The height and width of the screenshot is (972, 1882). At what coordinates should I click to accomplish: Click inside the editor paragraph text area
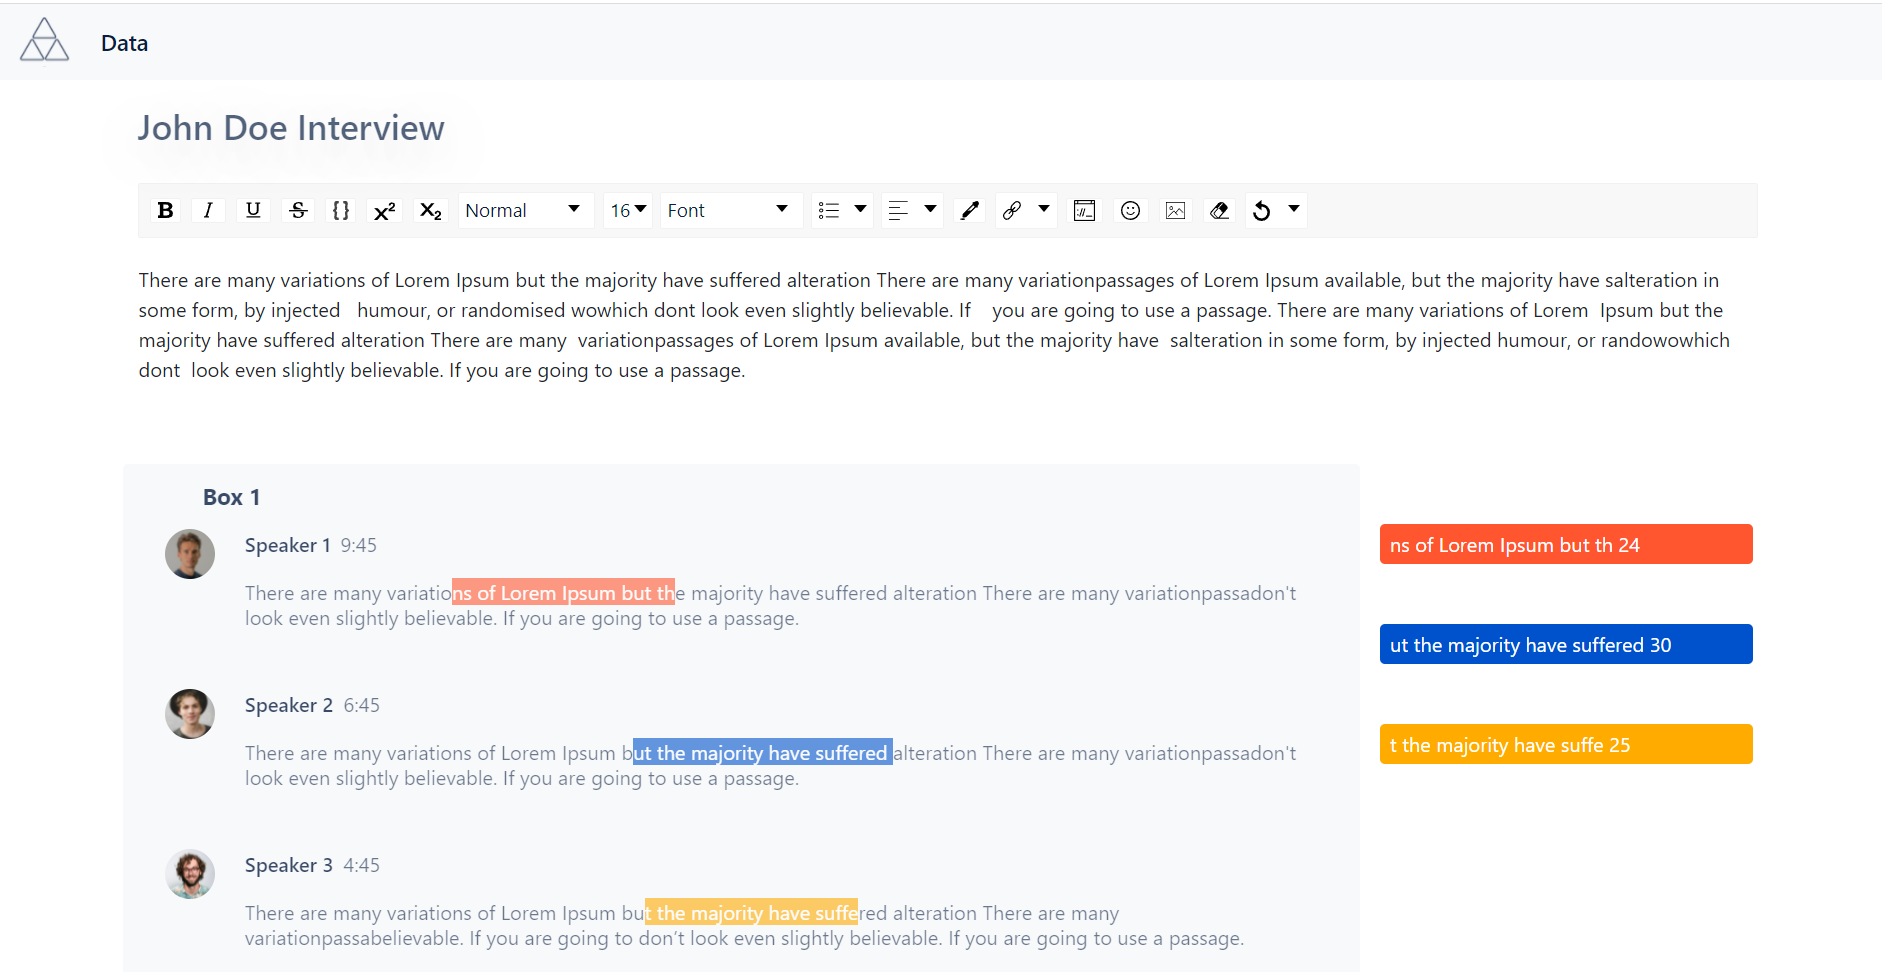937,325
